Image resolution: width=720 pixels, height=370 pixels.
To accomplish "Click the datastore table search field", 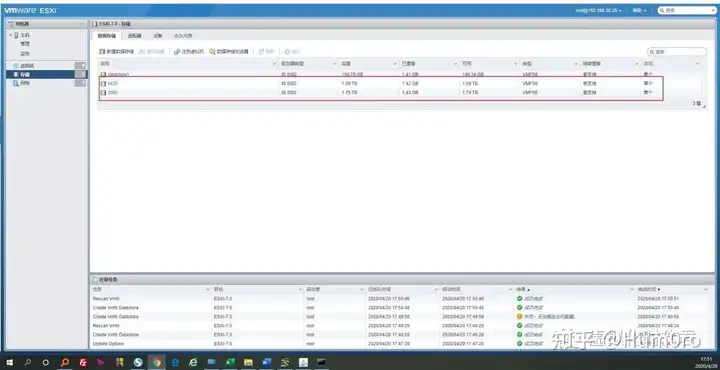I will 677,52.
